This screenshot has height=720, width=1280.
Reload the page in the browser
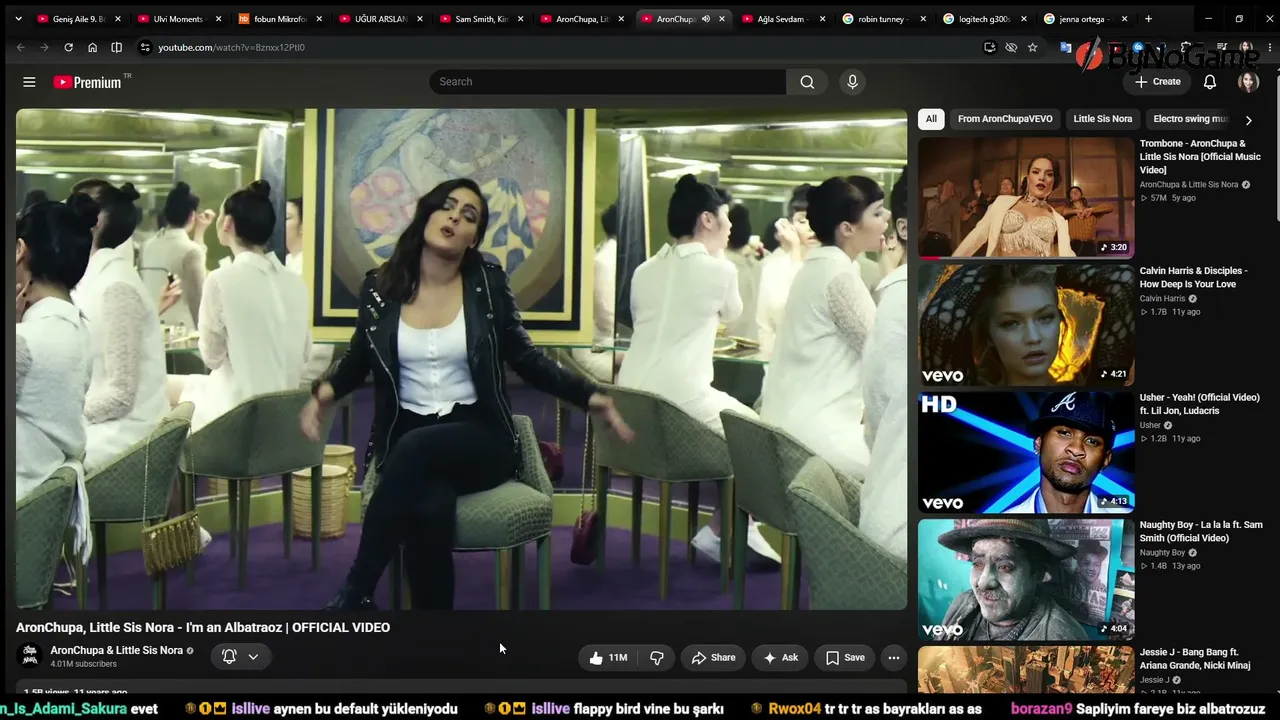(x=68, y=47)
